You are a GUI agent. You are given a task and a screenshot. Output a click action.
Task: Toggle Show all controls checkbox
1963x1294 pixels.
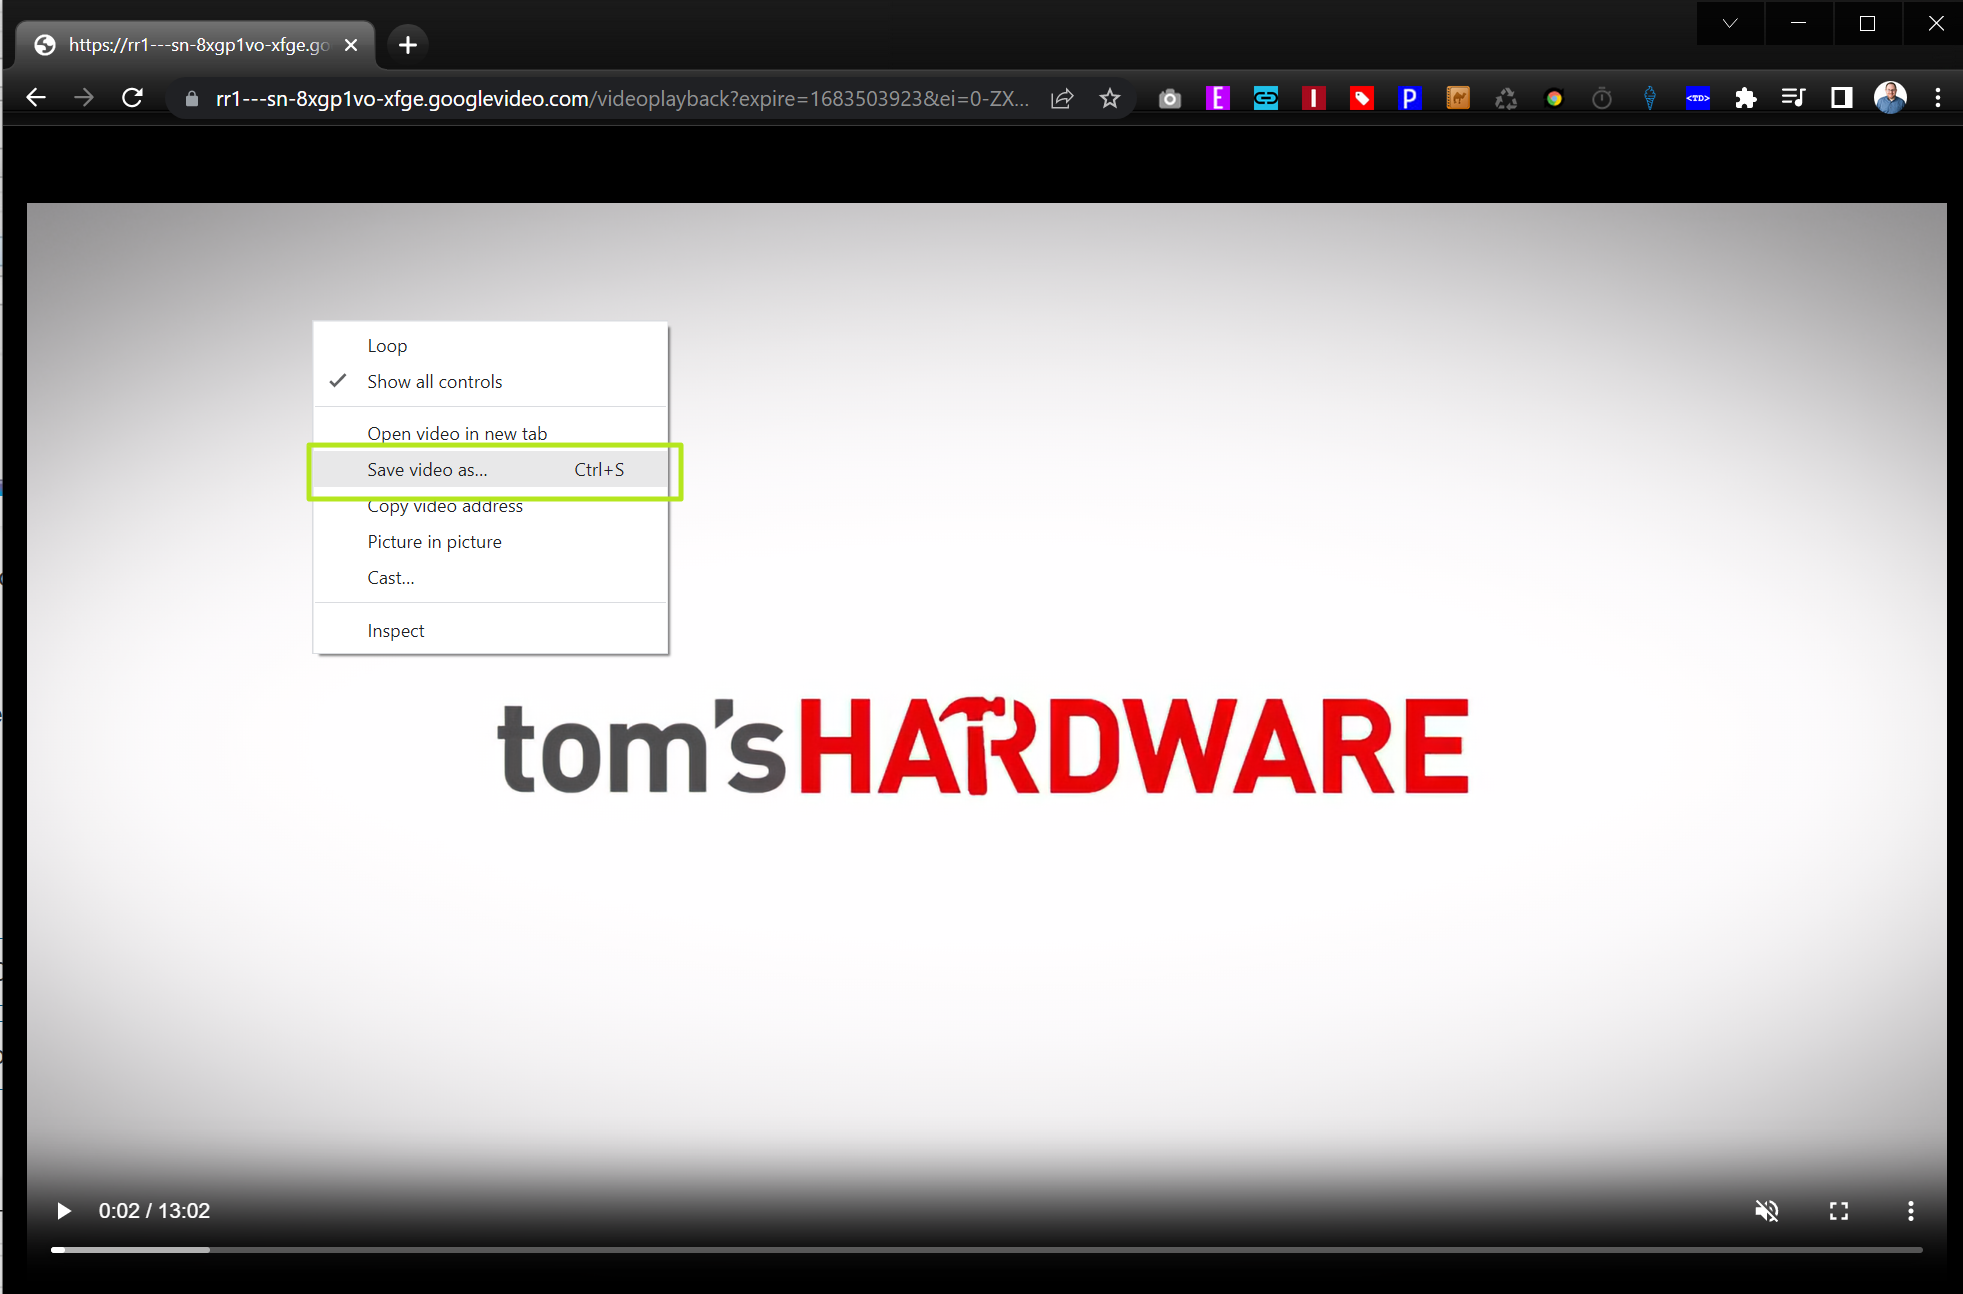[x=433, y=381]
